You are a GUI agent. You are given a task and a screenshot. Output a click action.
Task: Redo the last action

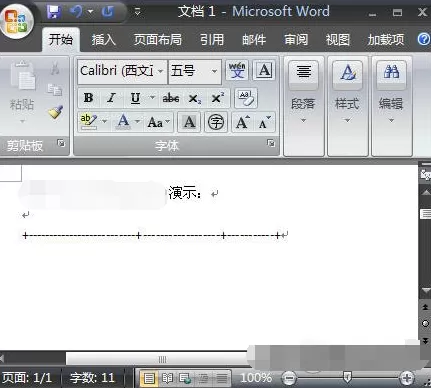[107, 12]
